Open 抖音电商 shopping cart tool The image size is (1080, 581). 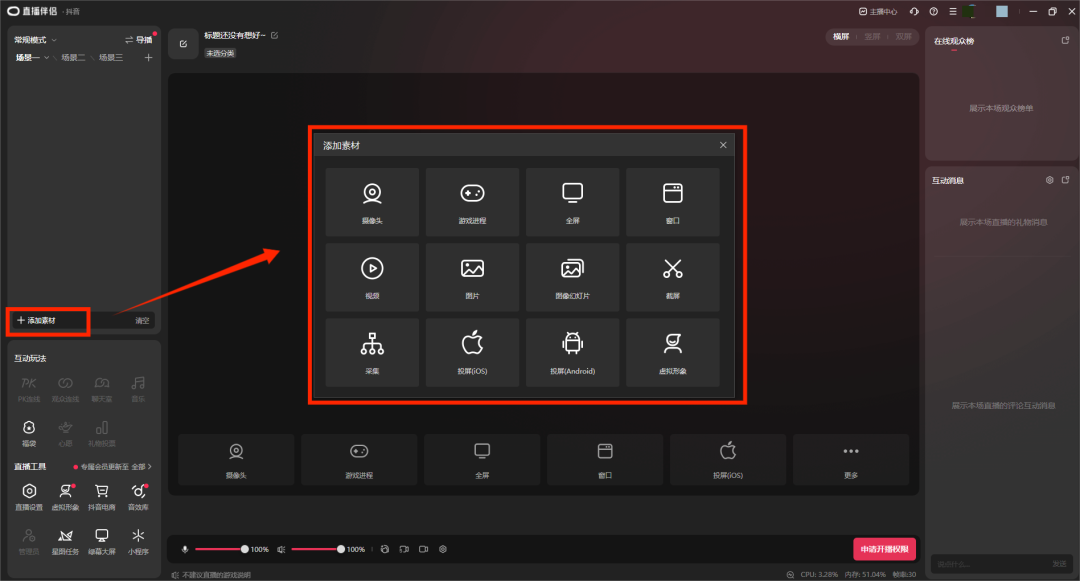coord(101,496)
